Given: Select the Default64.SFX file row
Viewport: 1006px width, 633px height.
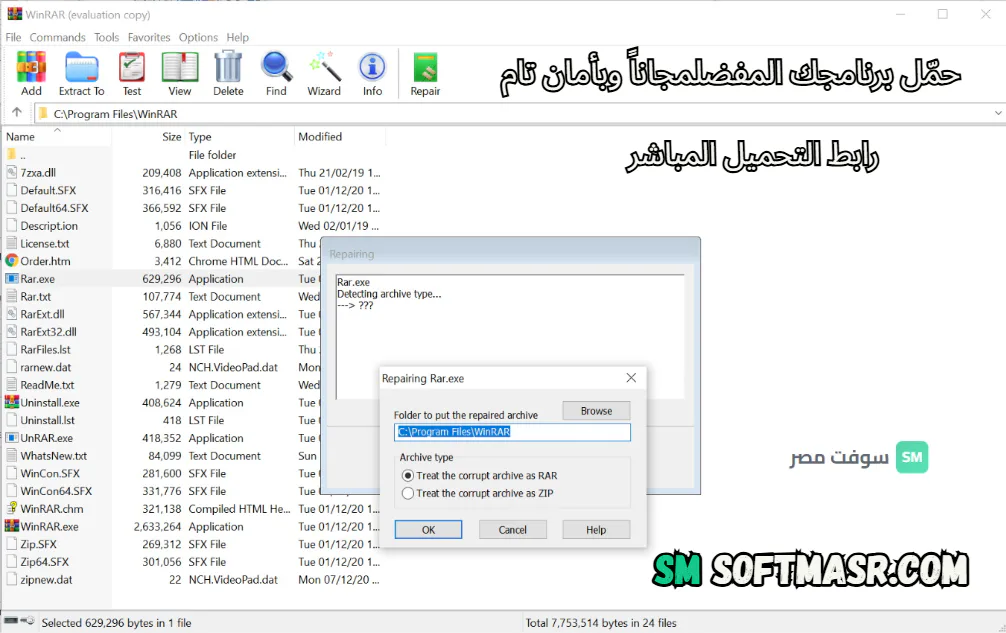Looking at the screenshot, I should point(192,208).
